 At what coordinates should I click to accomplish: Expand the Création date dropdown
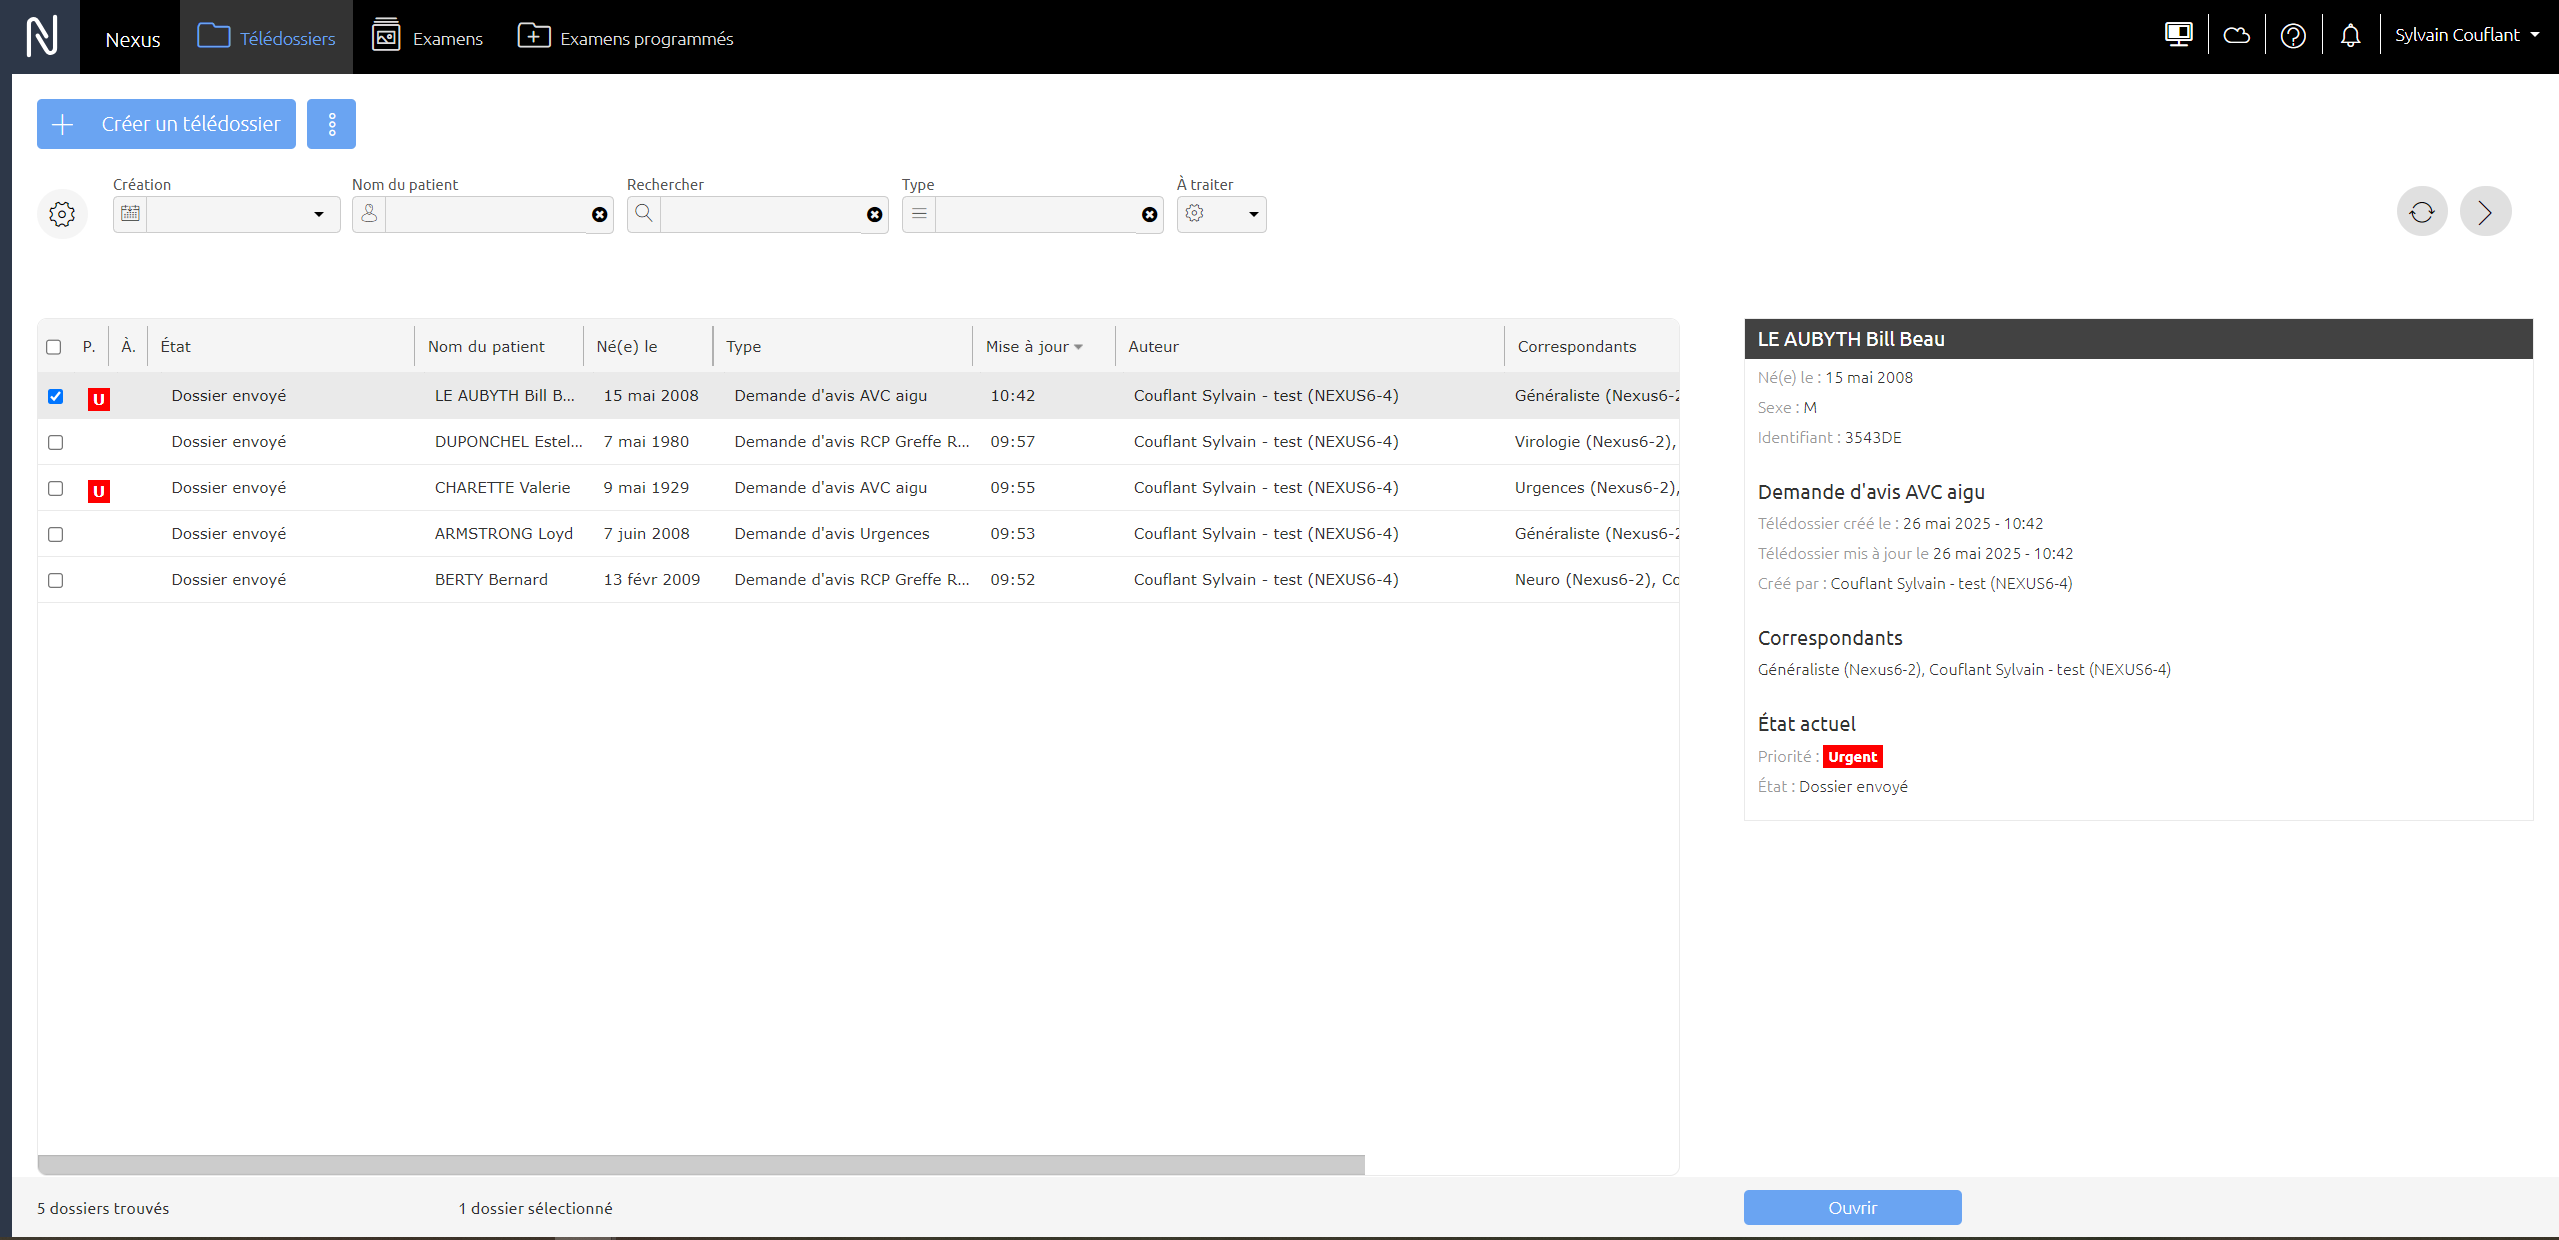pyautogui.click(x=318, y=214)
